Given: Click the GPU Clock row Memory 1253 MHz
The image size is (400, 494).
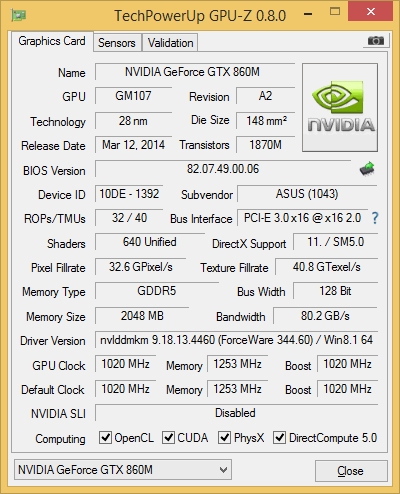Looking at the screenshot, I should click(x=237, y=364).
